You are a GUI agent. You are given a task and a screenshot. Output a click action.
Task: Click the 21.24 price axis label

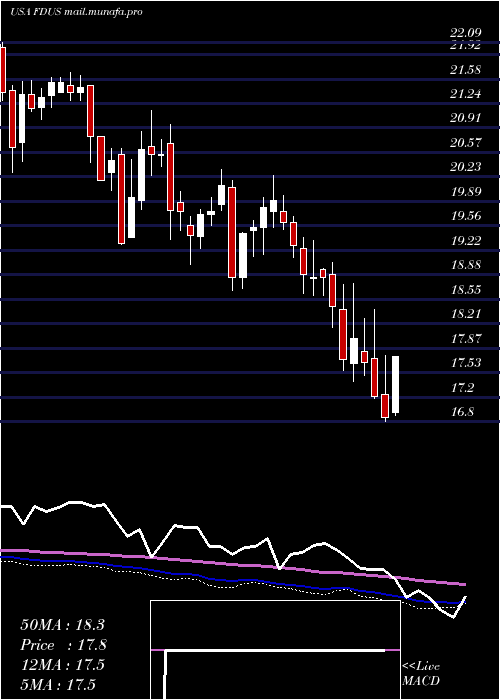point(465,94)
